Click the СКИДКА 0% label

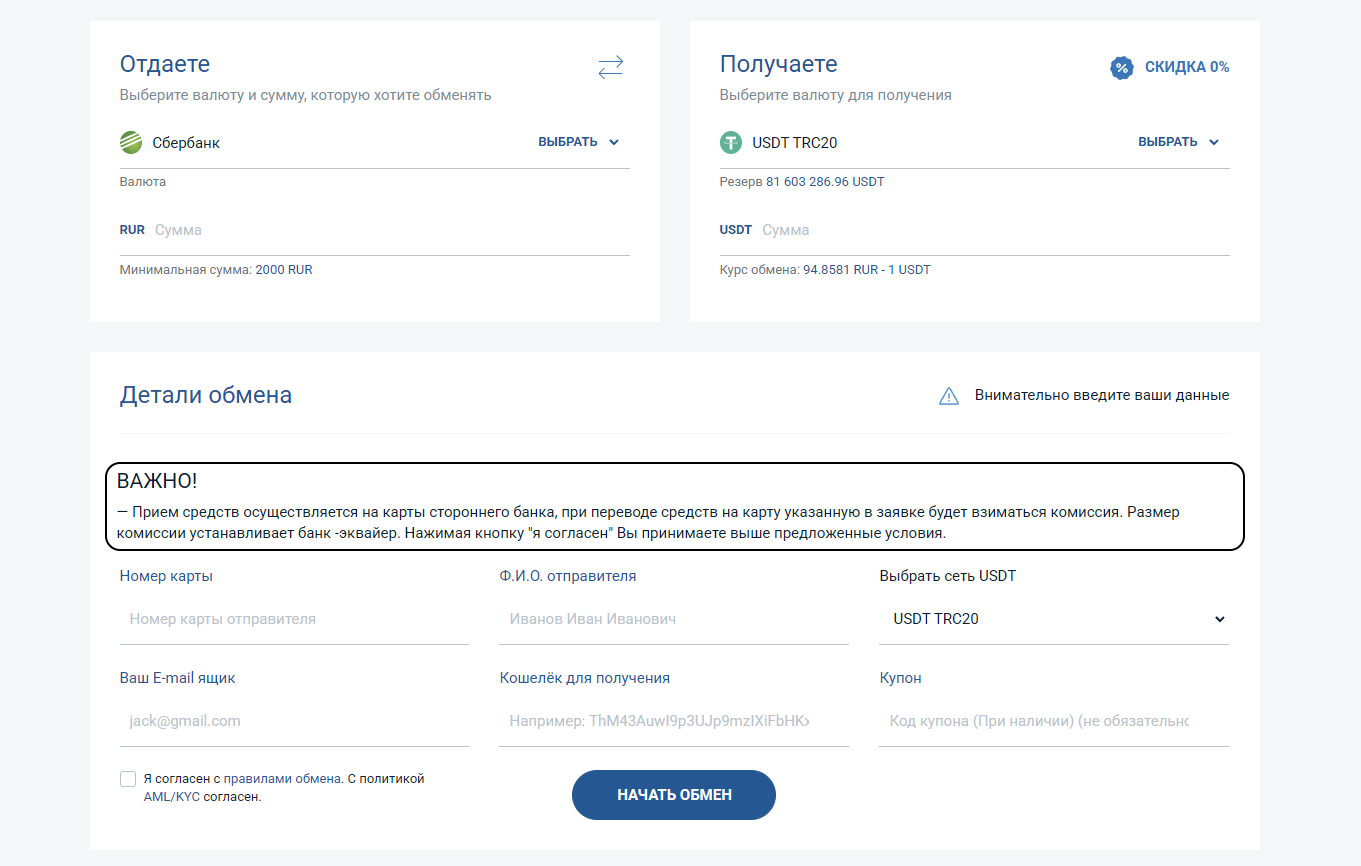click(x=1186, y=67)
